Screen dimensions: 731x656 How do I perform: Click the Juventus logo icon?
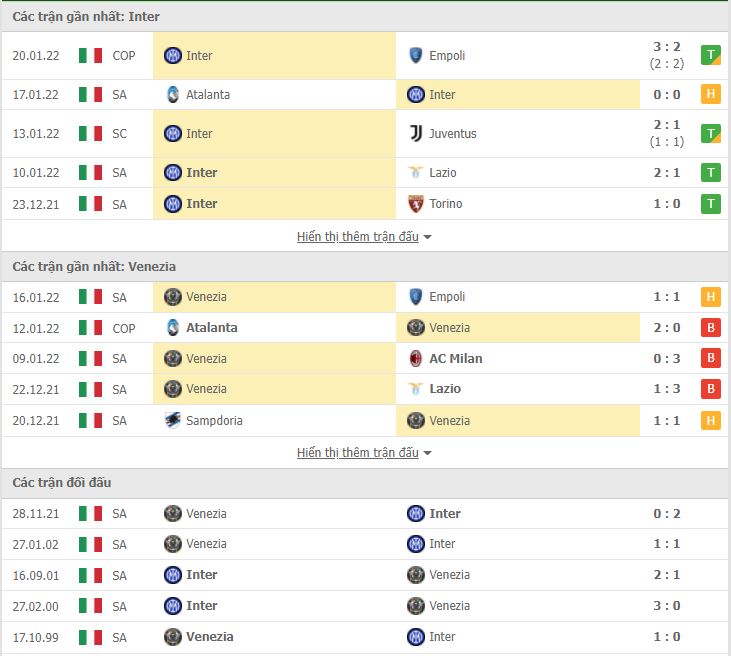click(416, 134)
